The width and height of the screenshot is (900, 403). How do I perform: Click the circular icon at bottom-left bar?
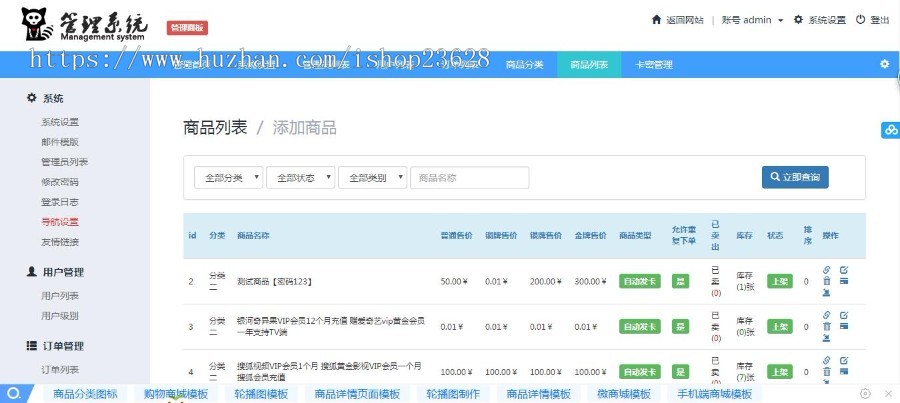(x=15, y=394)
